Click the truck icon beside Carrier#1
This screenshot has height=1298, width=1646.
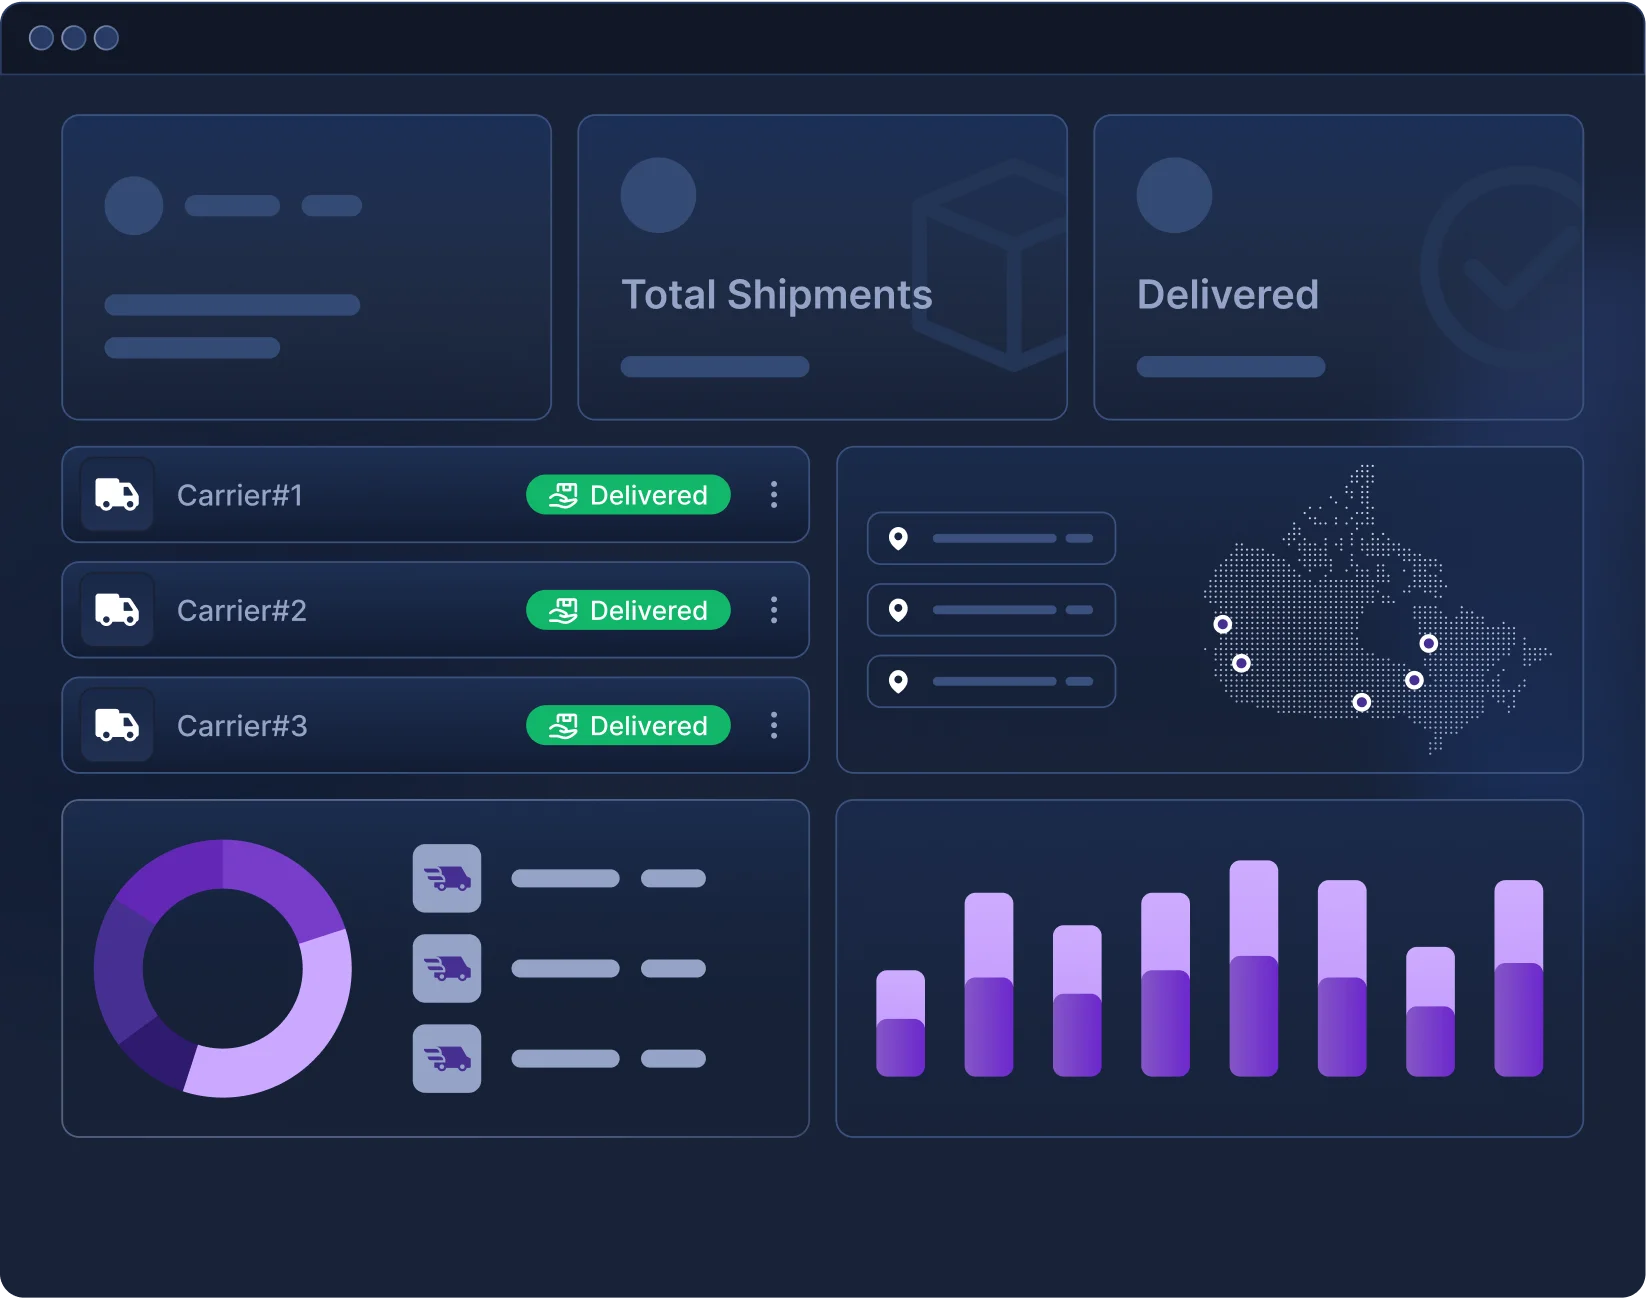pos(117,494)
